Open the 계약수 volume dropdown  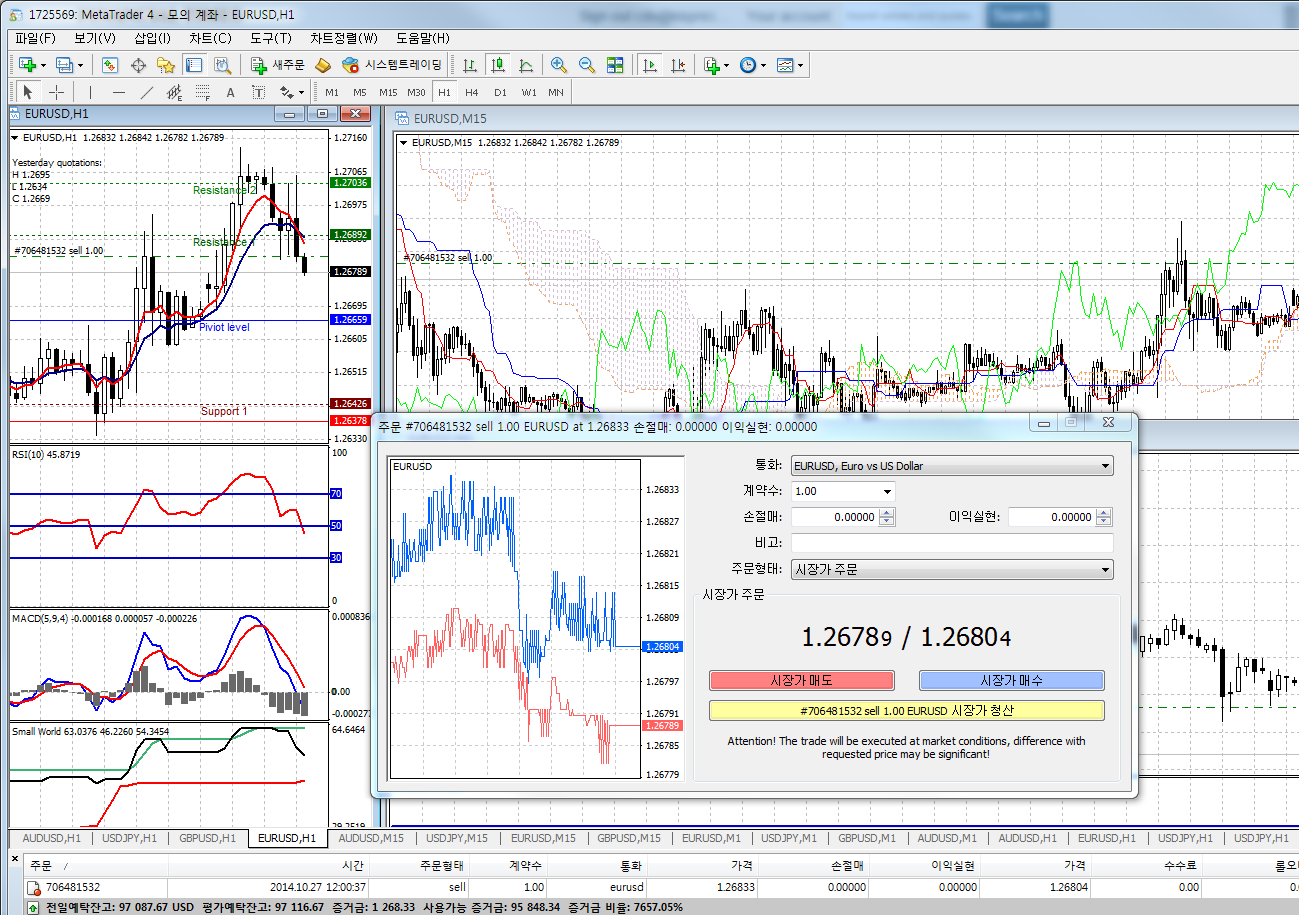click(887, 492)
